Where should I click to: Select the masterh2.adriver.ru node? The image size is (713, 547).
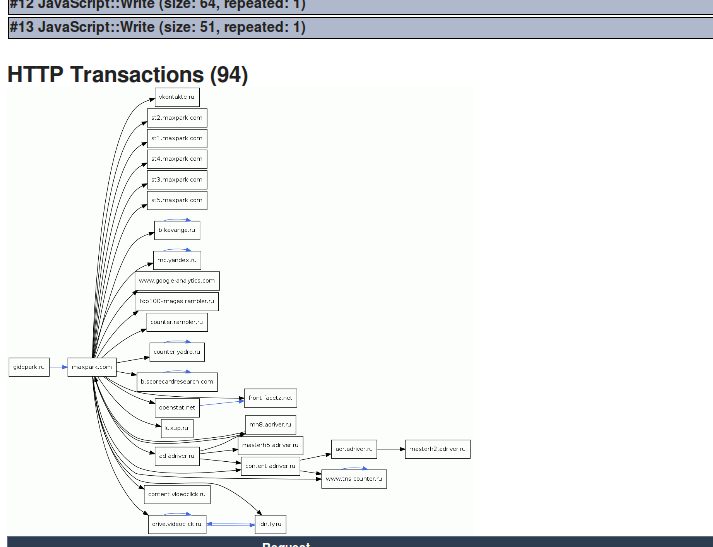pyautogui.click(x=437, y=449)
